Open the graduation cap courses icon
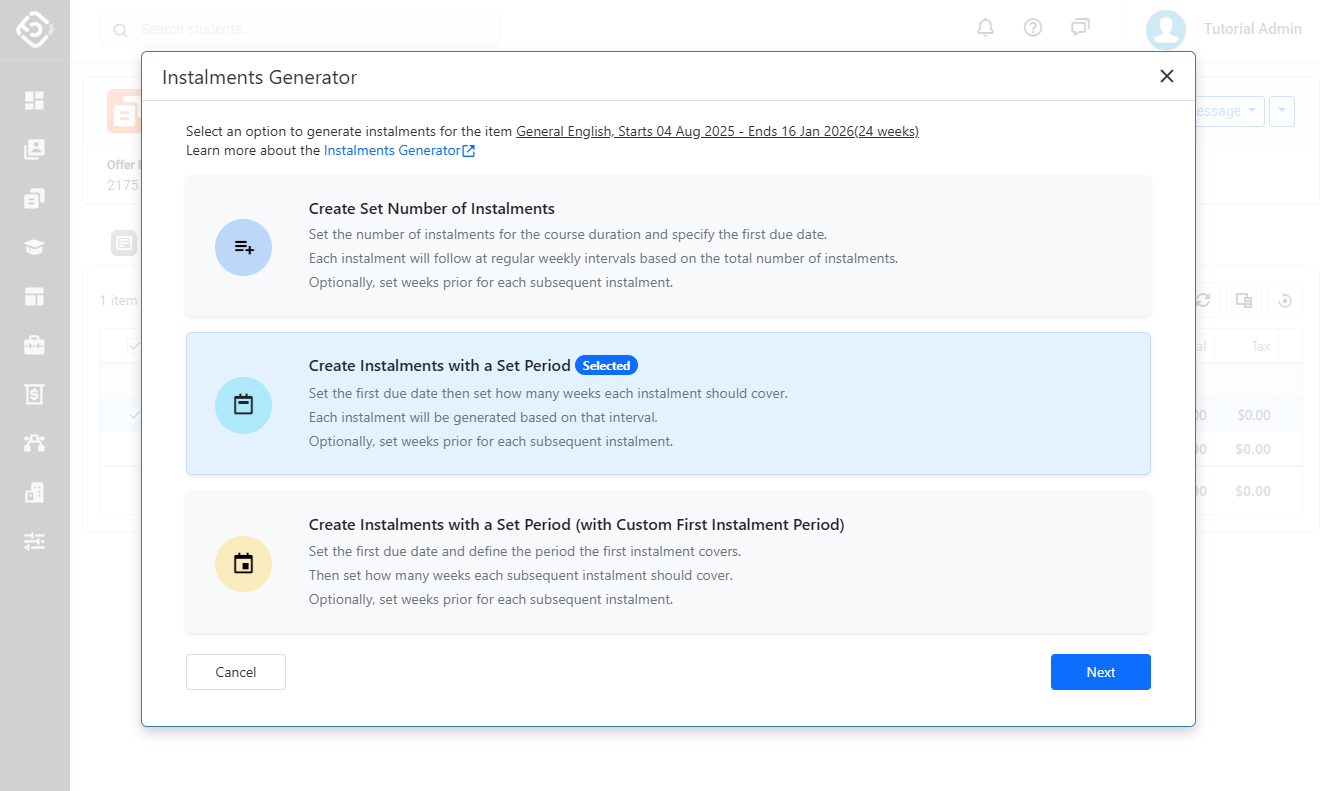The image size is (1320, 791). pos(35,247)
